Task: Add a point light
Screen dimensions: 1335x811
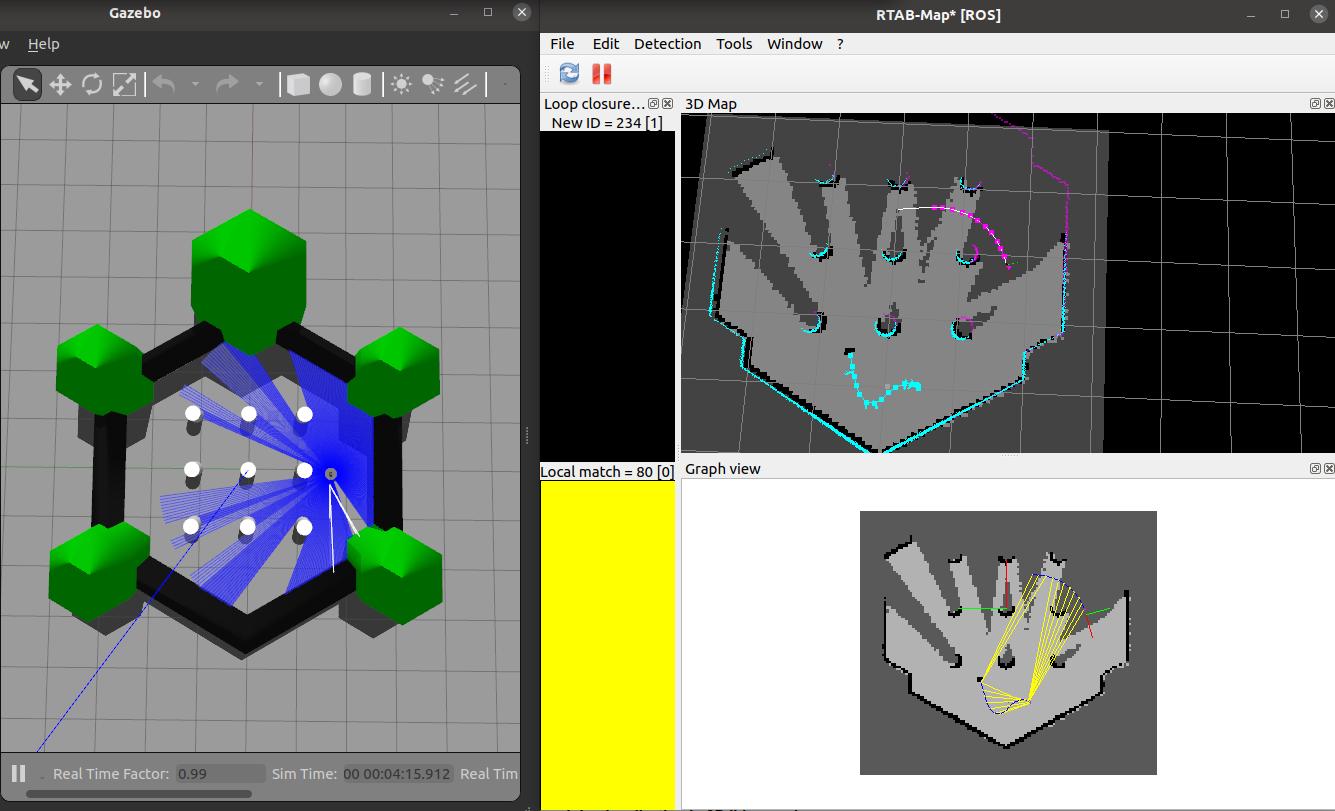Action: 401,85
